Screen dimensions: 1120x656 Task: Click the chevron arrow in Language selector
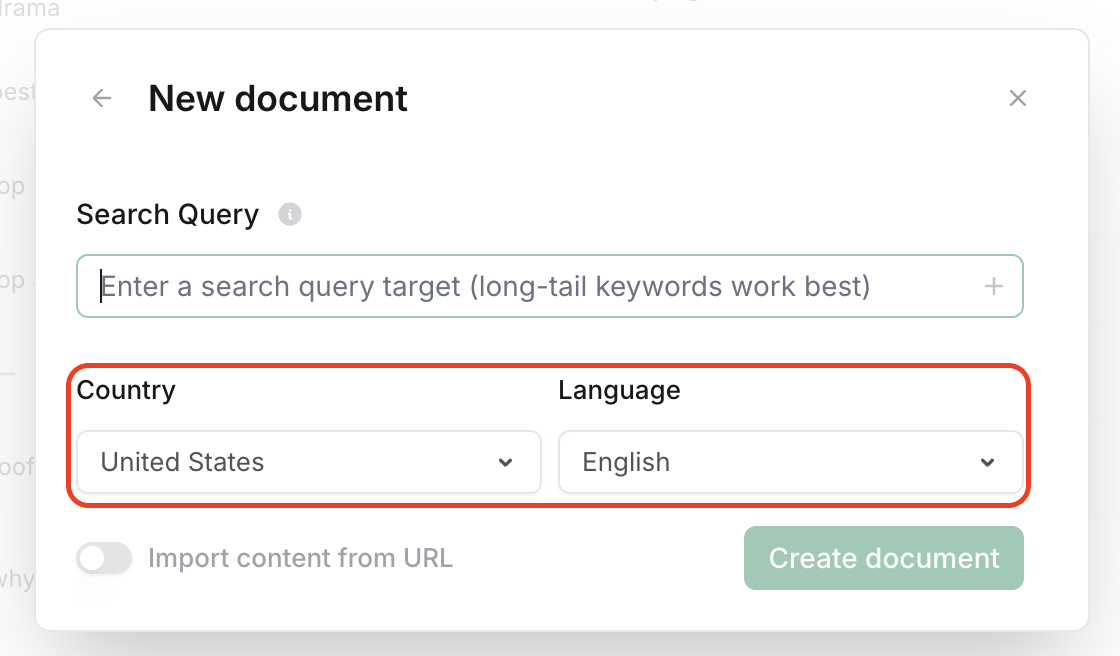click(987, 462)
